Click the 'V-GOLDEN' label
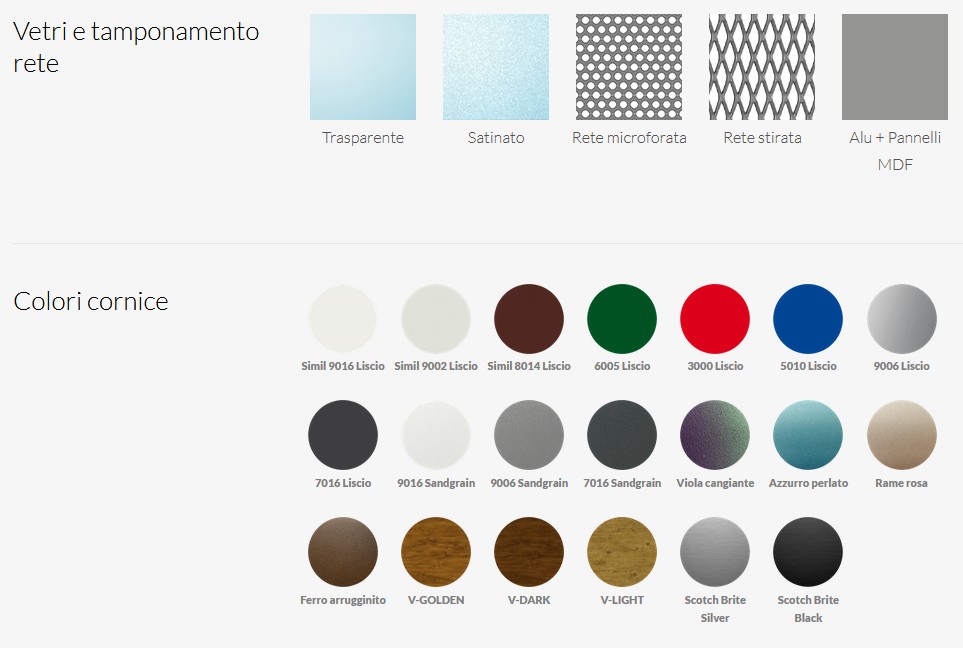This screenshot has height=648, width=963. [436, 600]
